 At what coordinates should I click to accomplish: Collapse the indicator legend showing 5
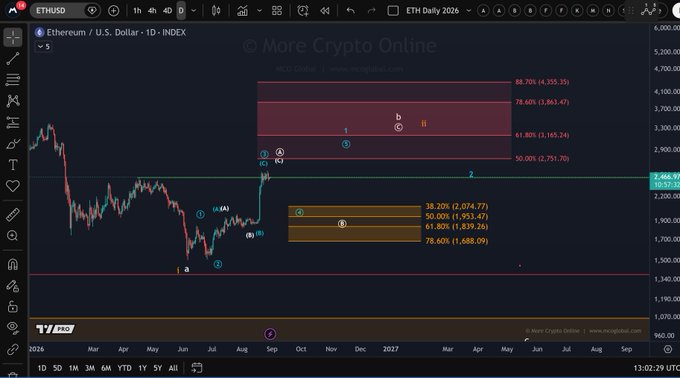pos(43,46)
